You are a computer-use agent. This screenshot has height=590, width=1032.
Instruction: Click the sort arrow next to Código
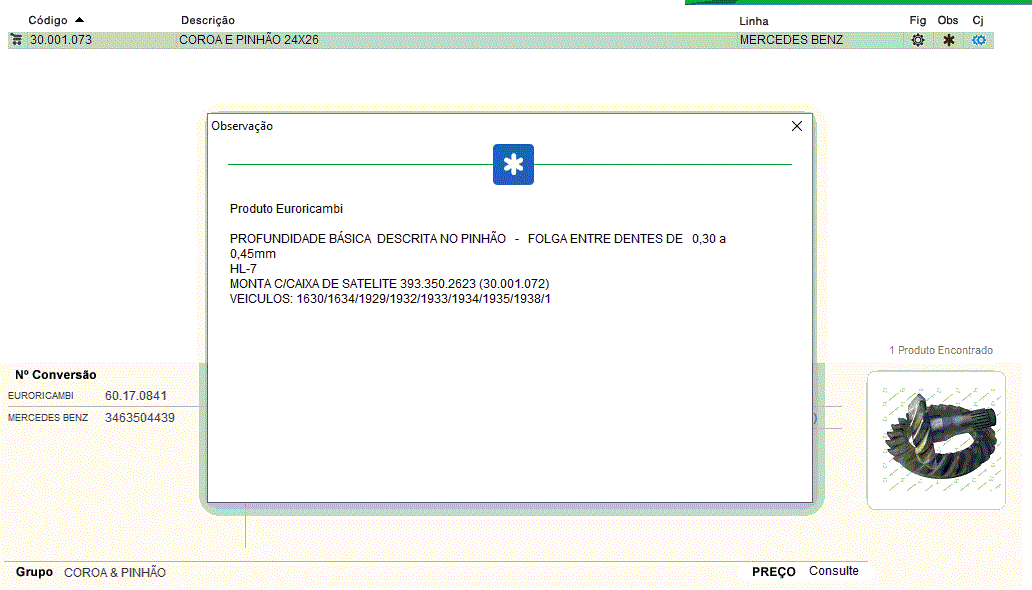pyautogui.click(x=80, y=20)
